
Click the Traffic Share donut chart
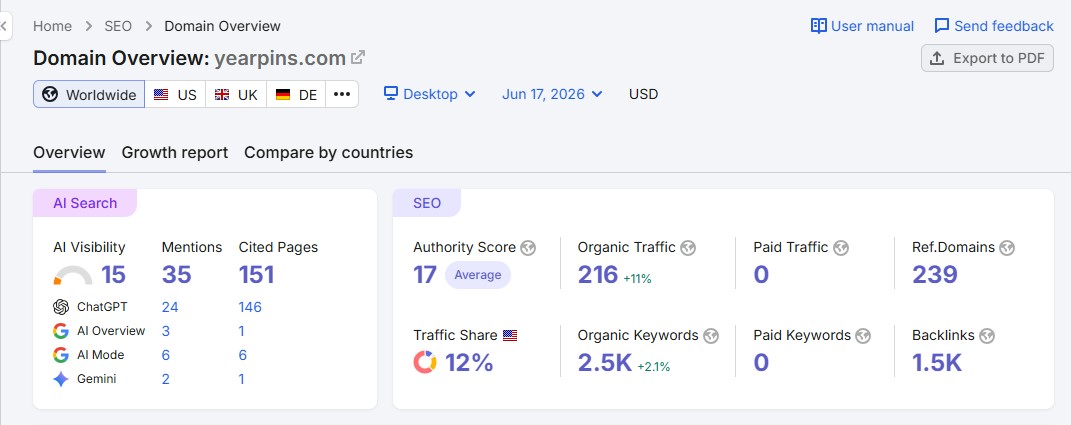coord(425,362)
